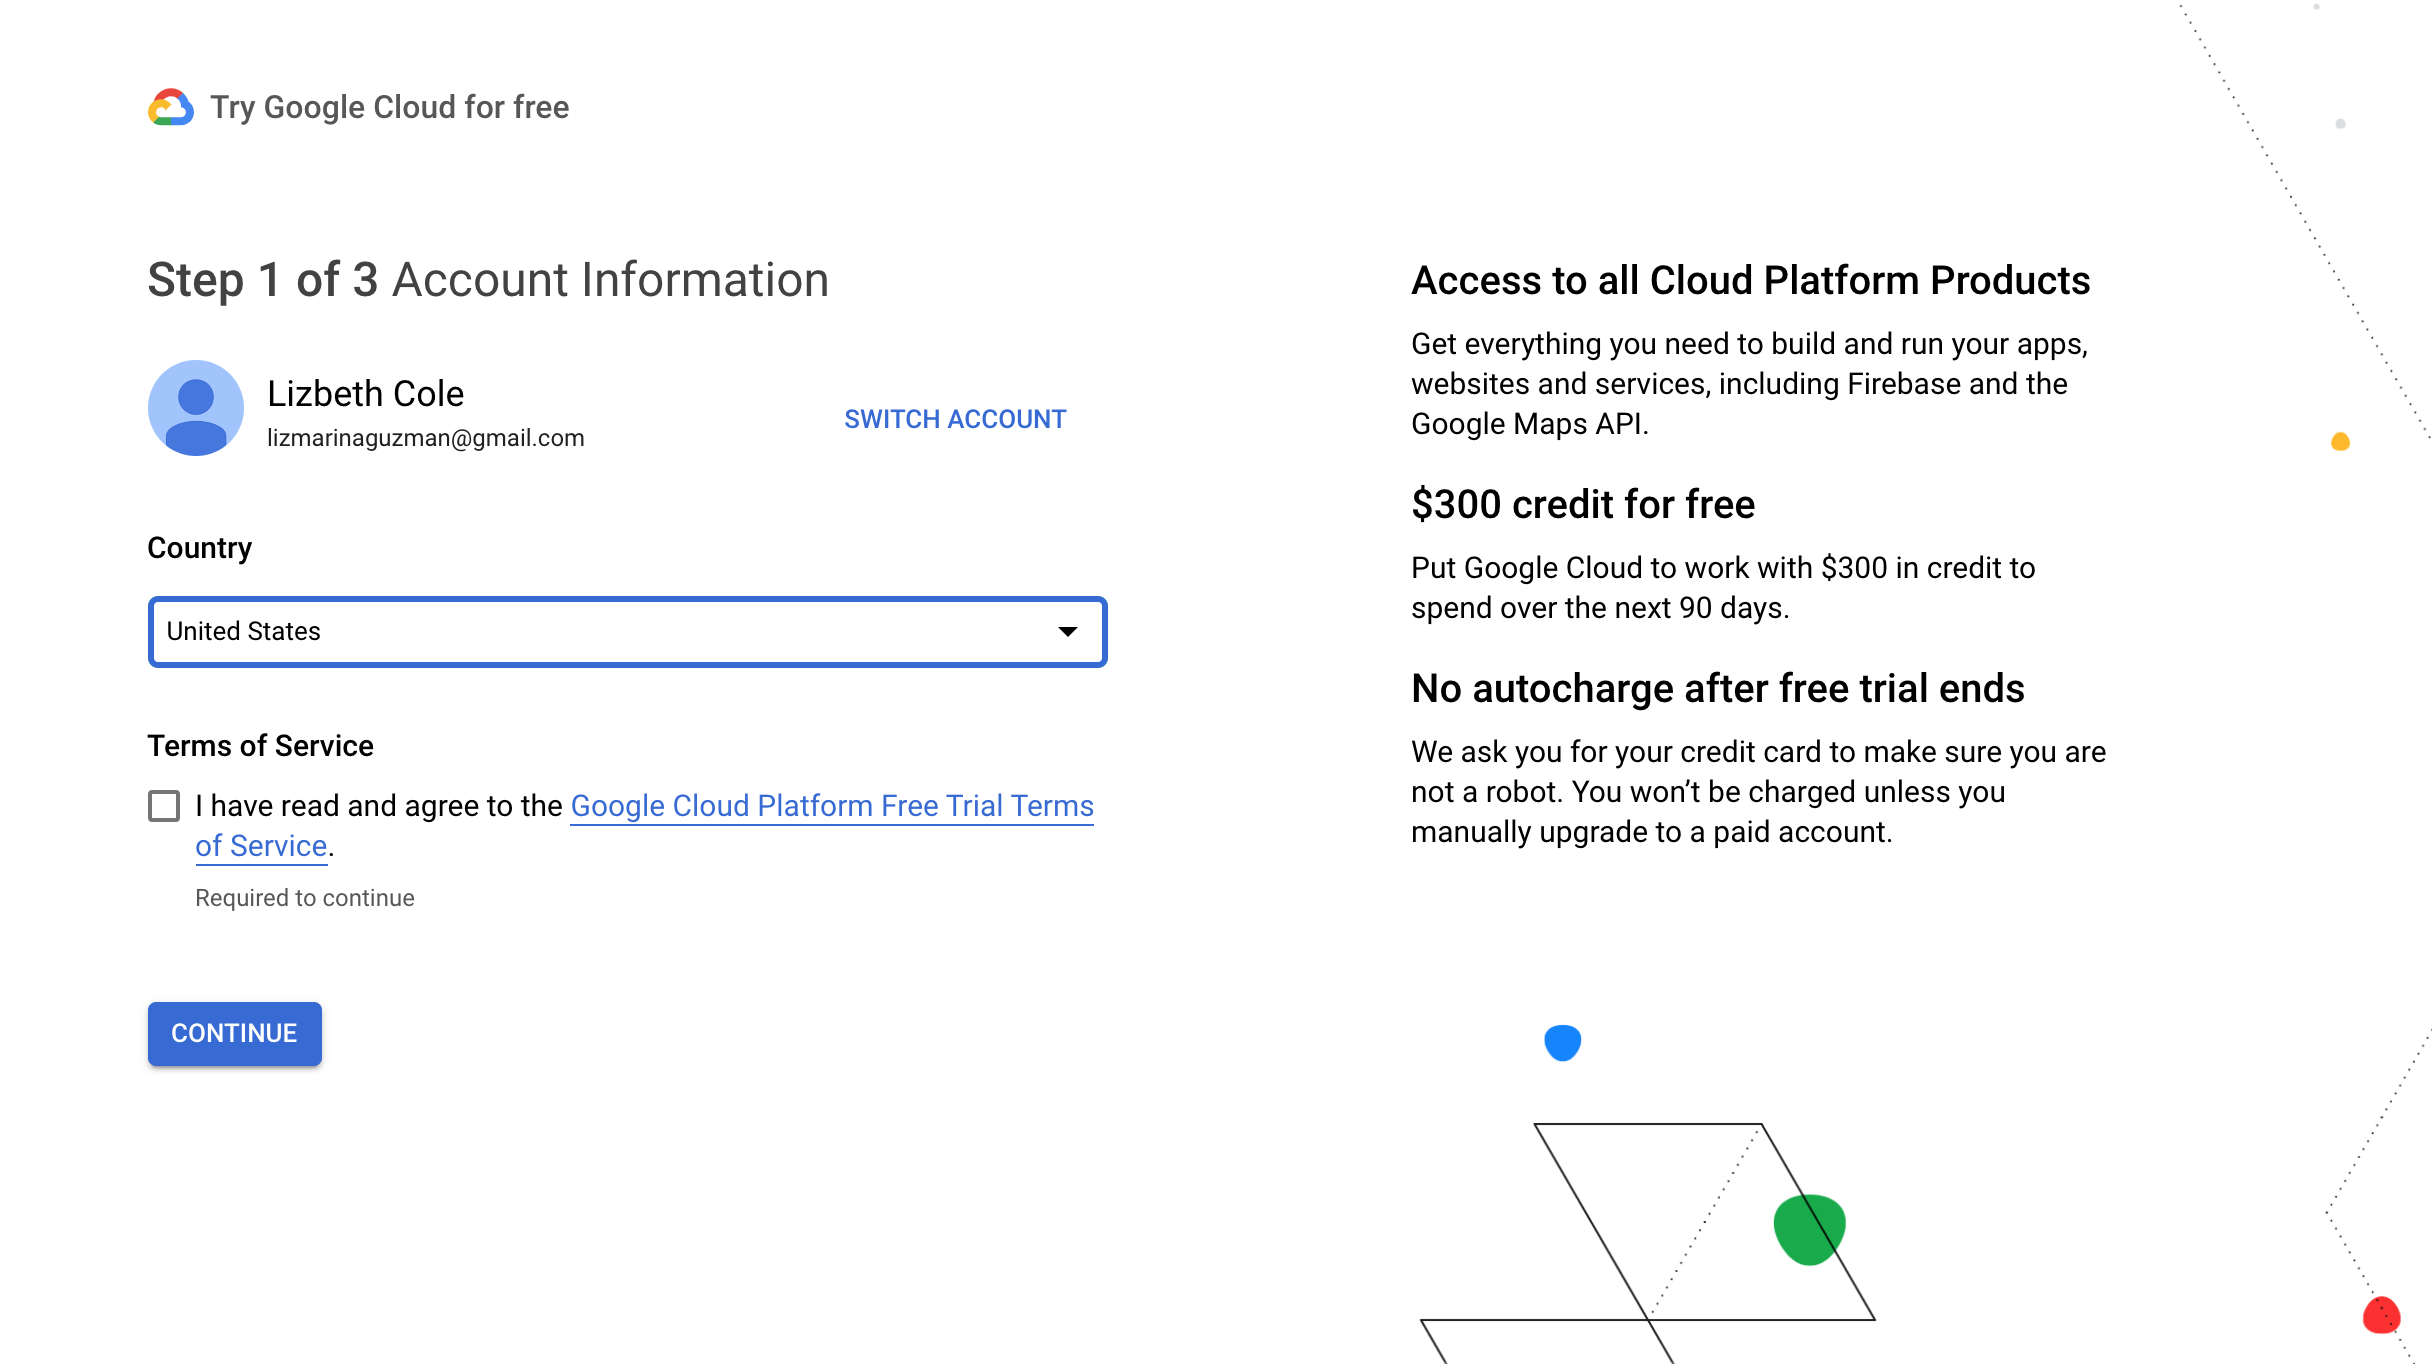Screen dimensions: 2432x1364
Task: Click the Try Google Cloud for free title
Action: point(389,107)
